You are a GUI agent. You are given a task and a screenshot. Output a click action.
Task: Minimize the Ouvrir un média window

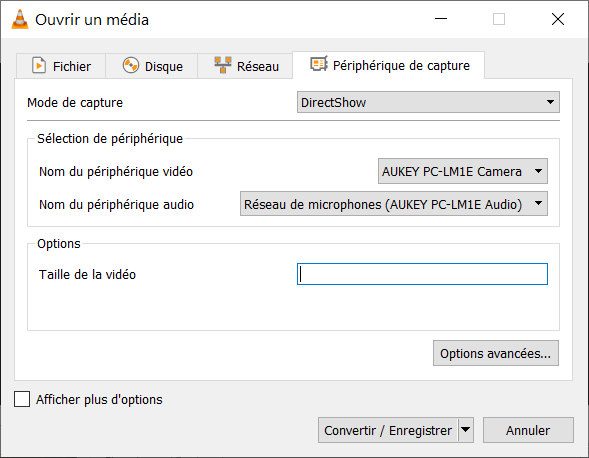pyautogui.click(x=441, y=19)
